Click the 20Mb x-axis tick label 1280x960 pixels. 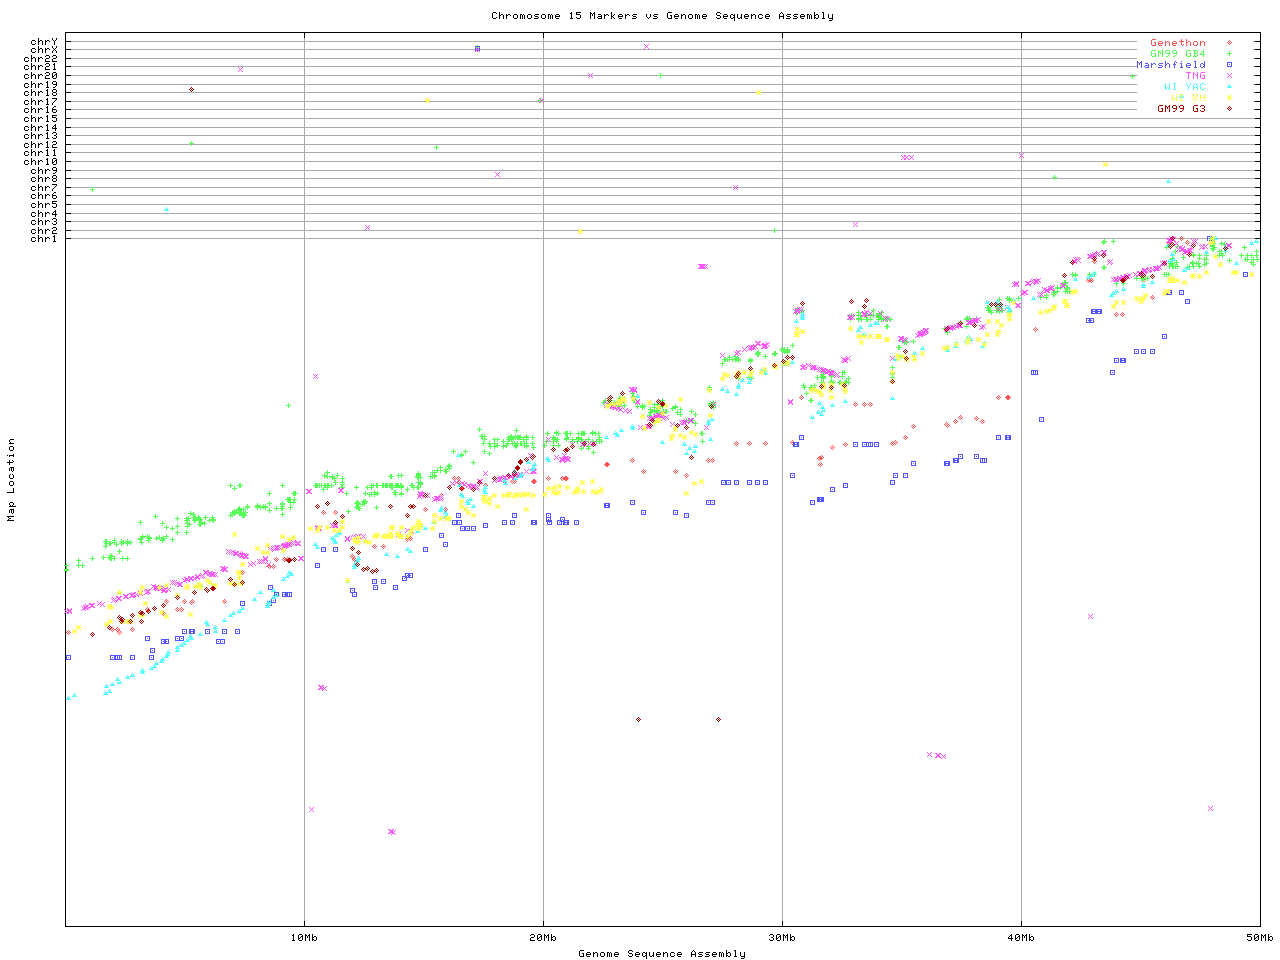pyautogui.click(x=543, y=938)
